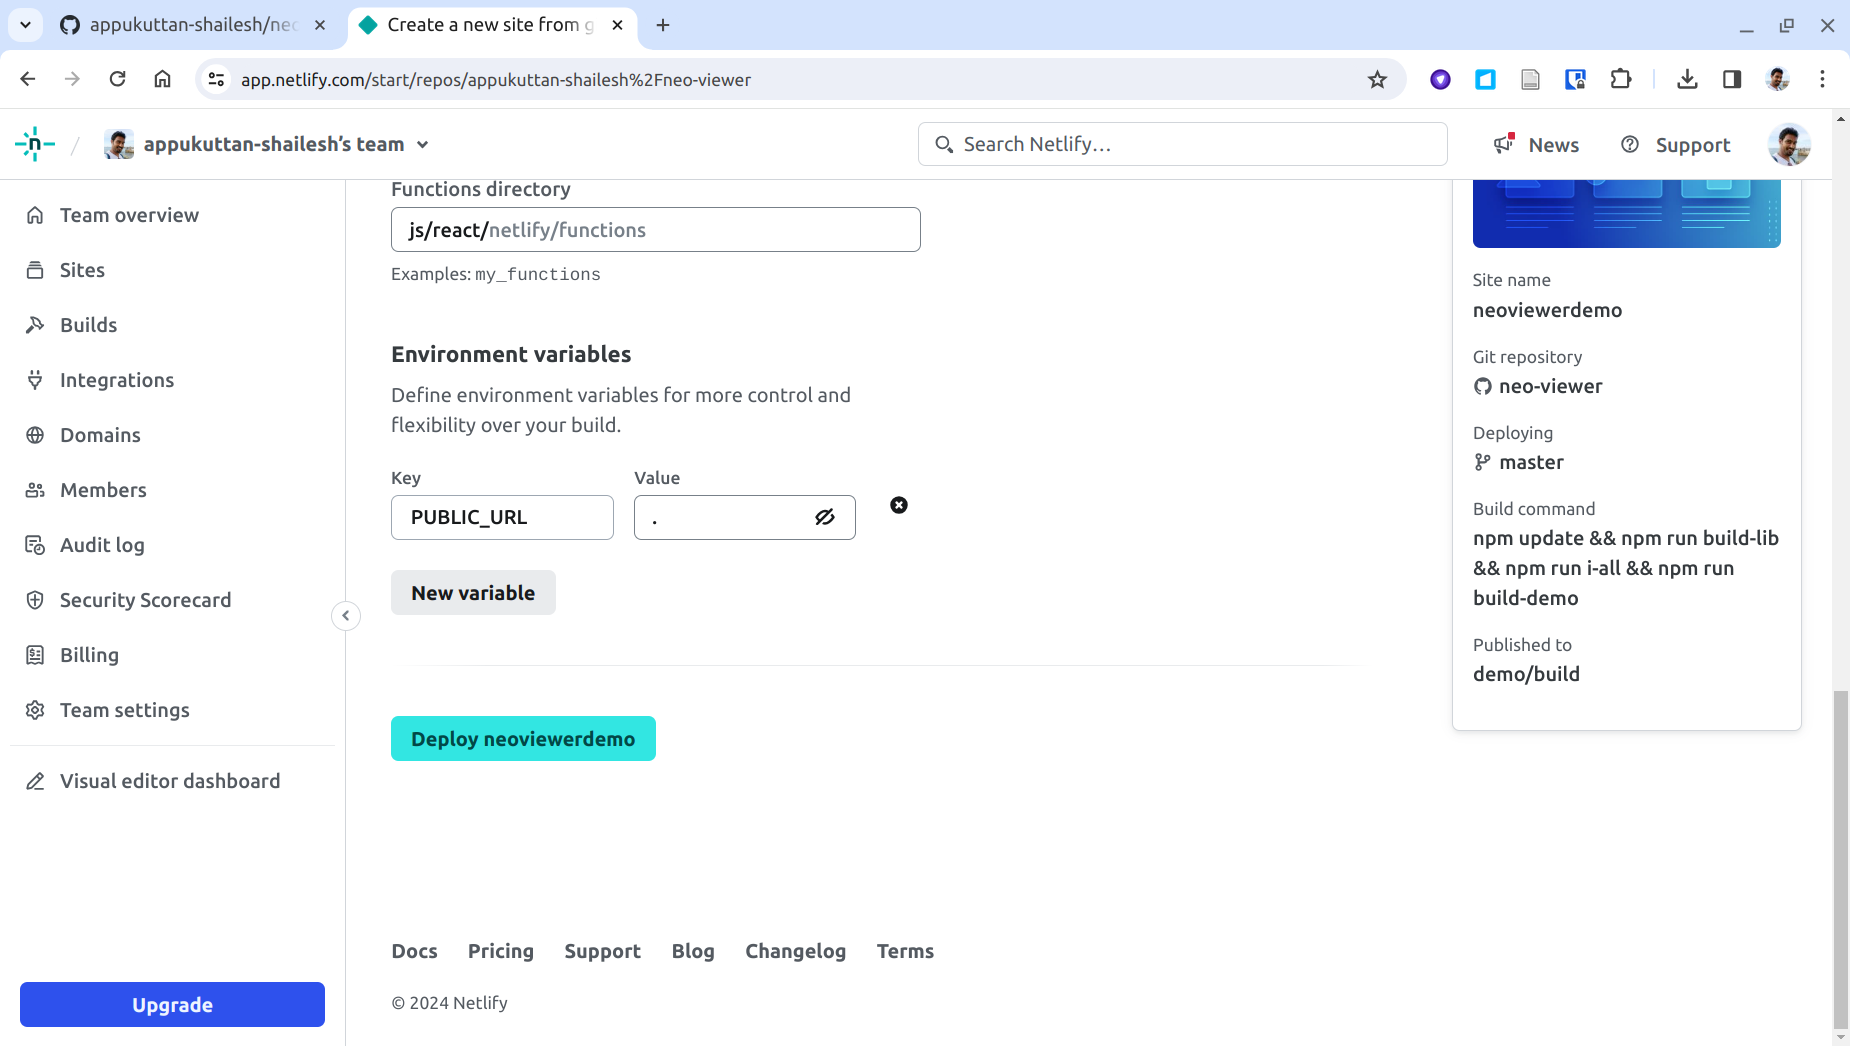Screen dimensions: 1850x1046
Task: Open the Netlify home logo
Action: point(33,143)
